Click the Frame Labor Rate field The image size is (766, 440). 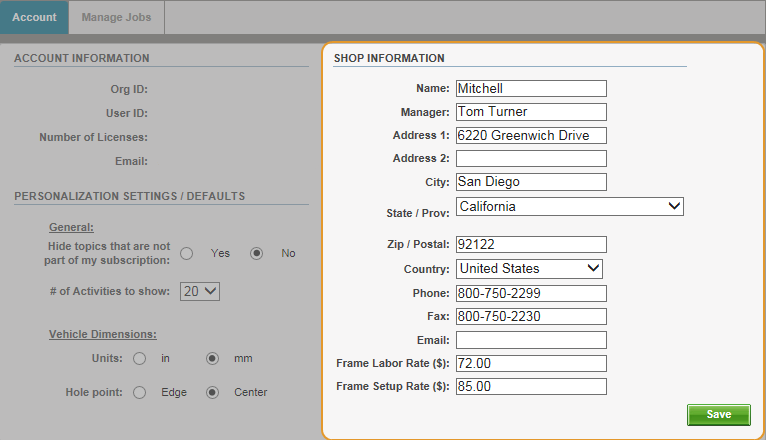pyautogui.click(x=532, y=363)
